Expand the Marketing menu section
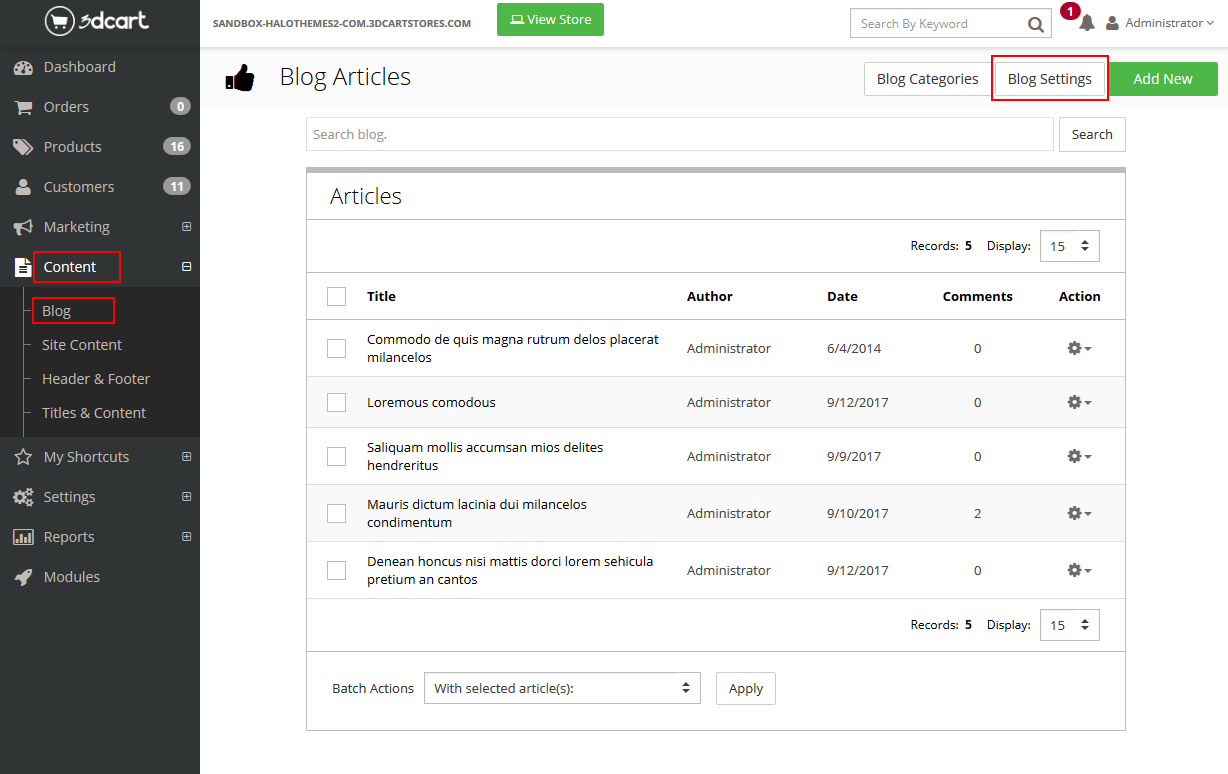Viewport: 1228px width, 774px height. tap(186, 227)
